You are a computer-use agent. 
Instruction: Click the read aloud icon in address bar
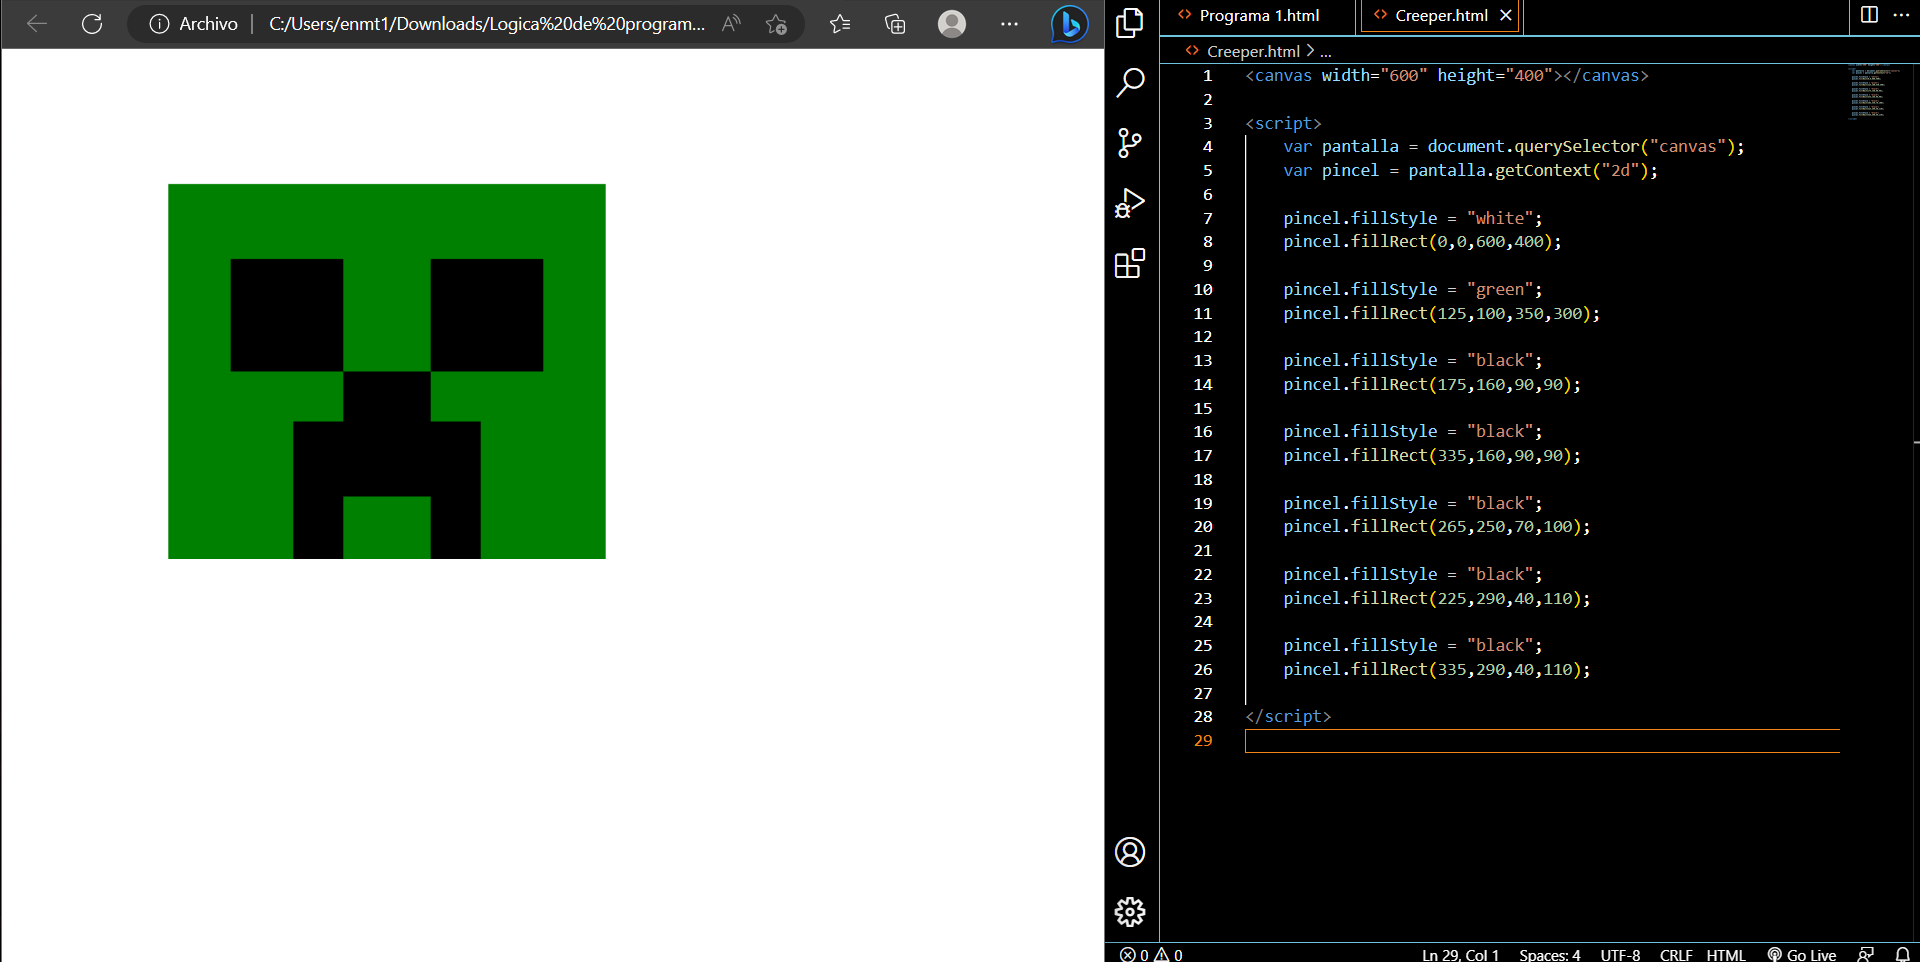pos(731,24)
